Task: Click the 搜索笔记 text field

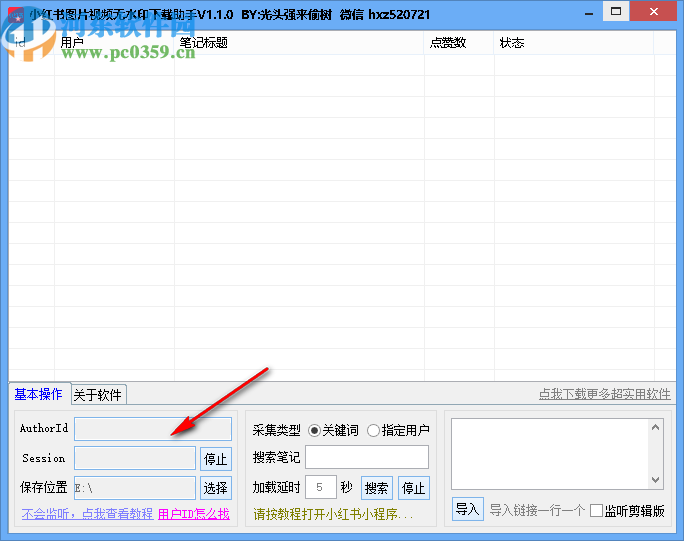Action: [367, 457]
